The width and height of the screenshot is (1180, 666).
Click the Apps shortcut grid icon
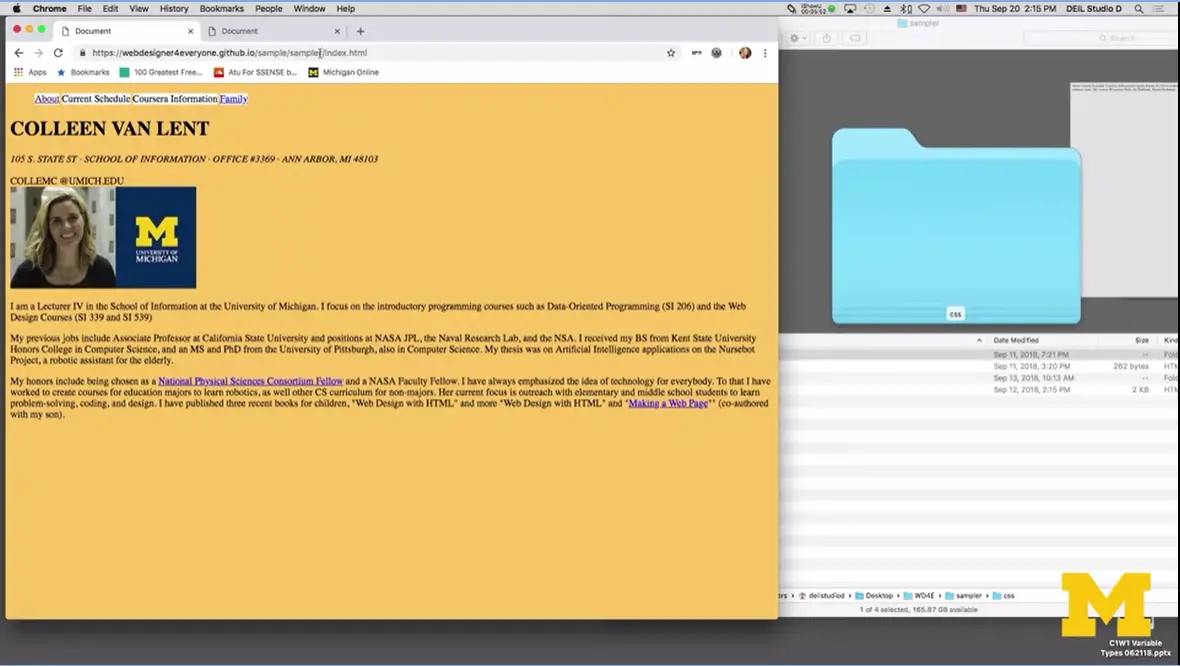18,71
